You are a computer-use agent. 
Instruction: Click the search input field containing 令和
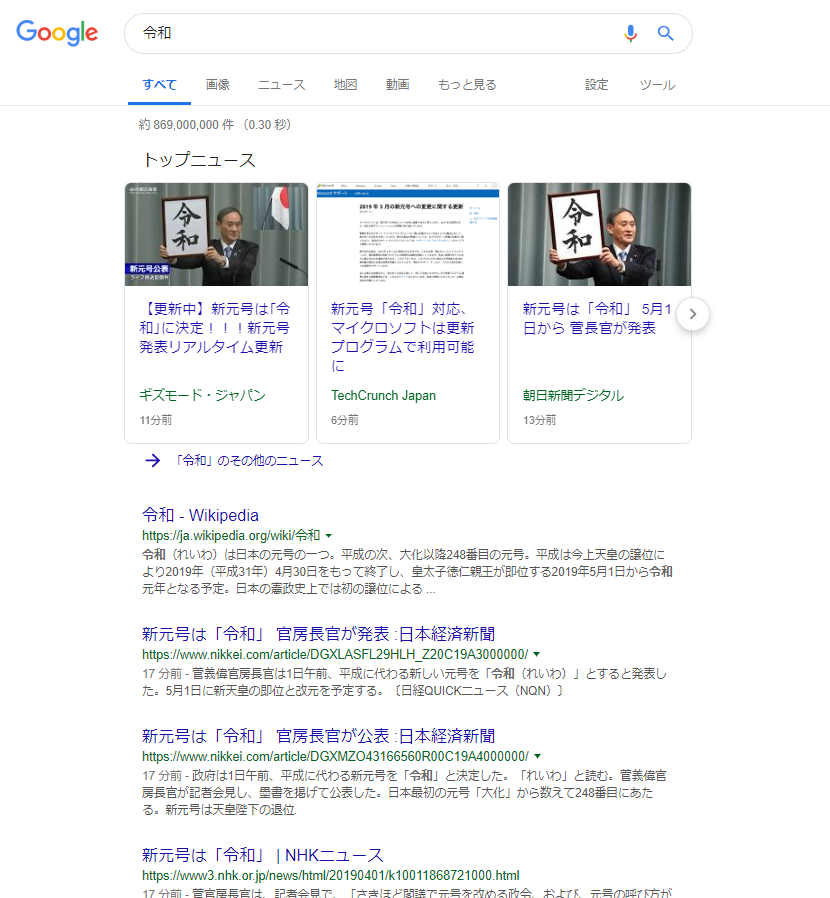pyautogui.click(x=370, y=33)
